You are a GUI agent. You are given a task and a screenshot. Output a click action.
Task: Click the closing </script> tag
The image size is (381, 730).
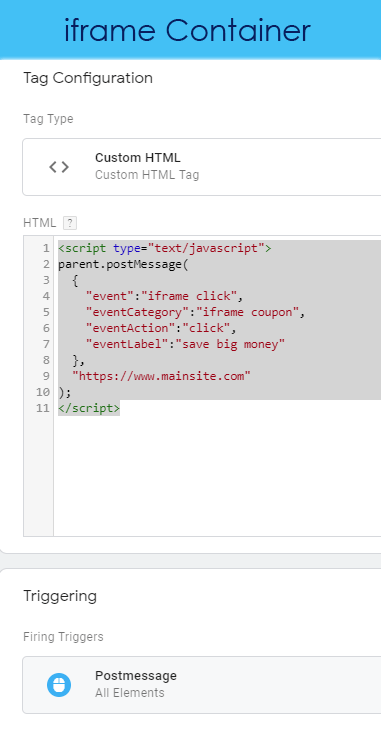(x=89, y=408)
